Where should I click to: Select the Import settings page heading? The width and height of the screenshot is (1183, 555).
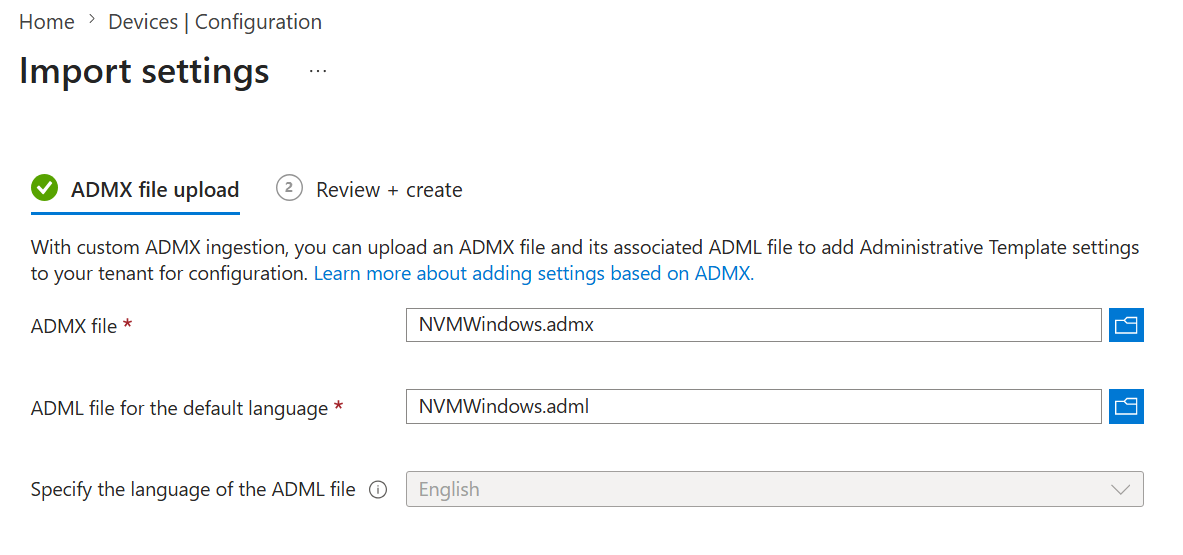(x=144, y=72)
